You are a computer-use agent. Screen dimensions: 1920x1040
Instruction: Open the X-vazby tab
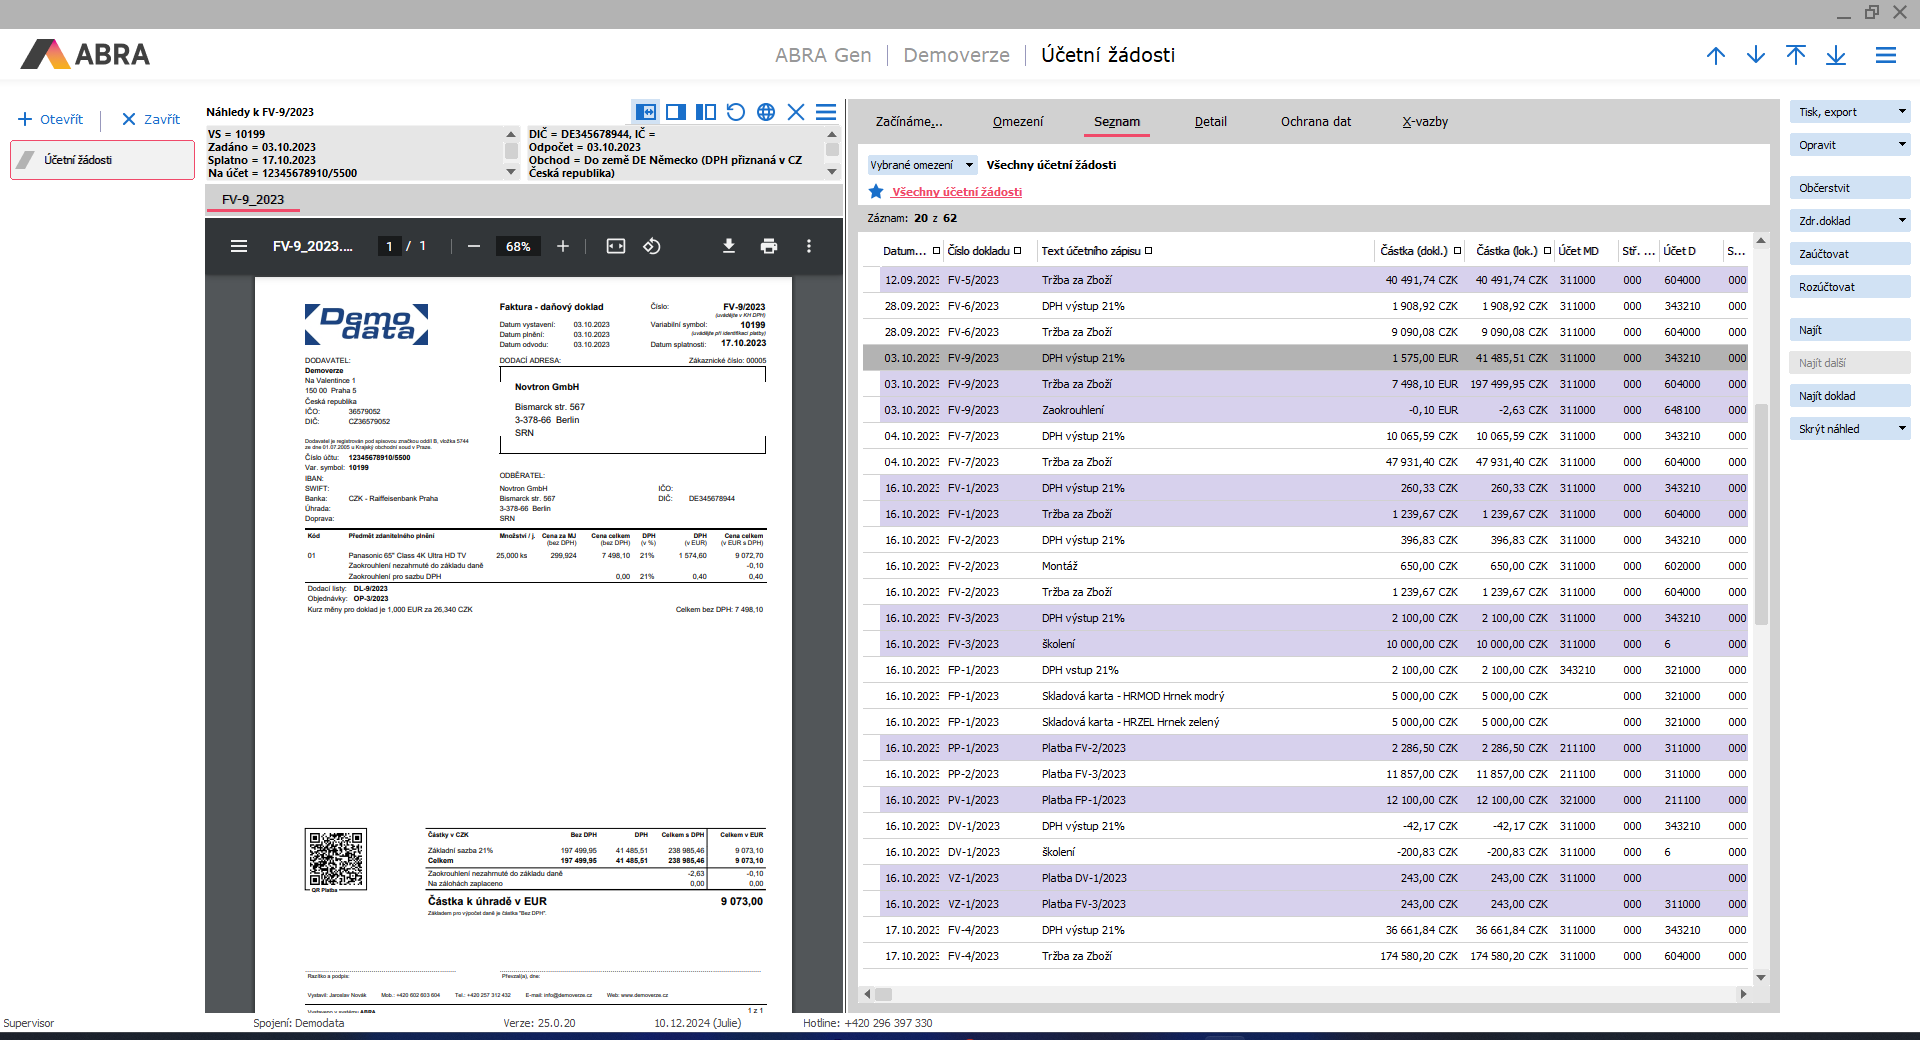tap(1425, 122)
